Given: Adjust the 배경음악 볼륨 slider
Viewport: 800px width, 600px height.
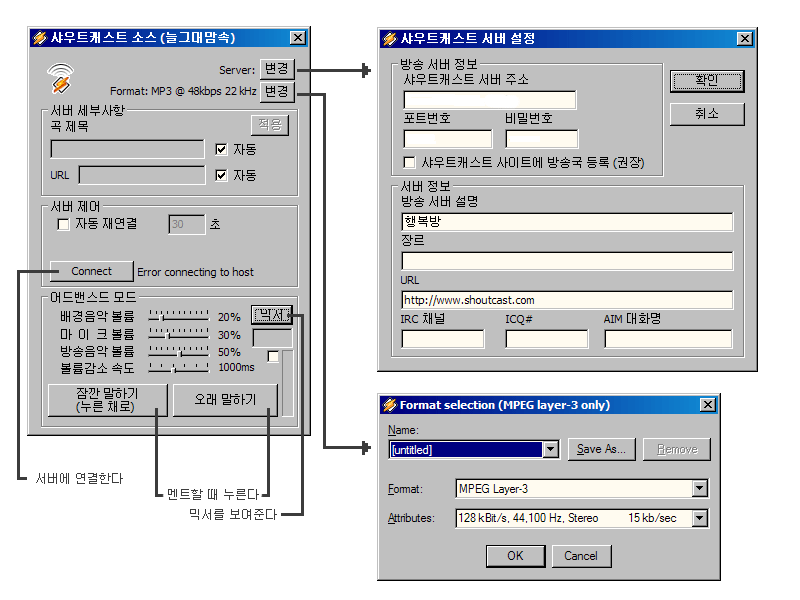Looking at the screenshot, I should point(179,315).
